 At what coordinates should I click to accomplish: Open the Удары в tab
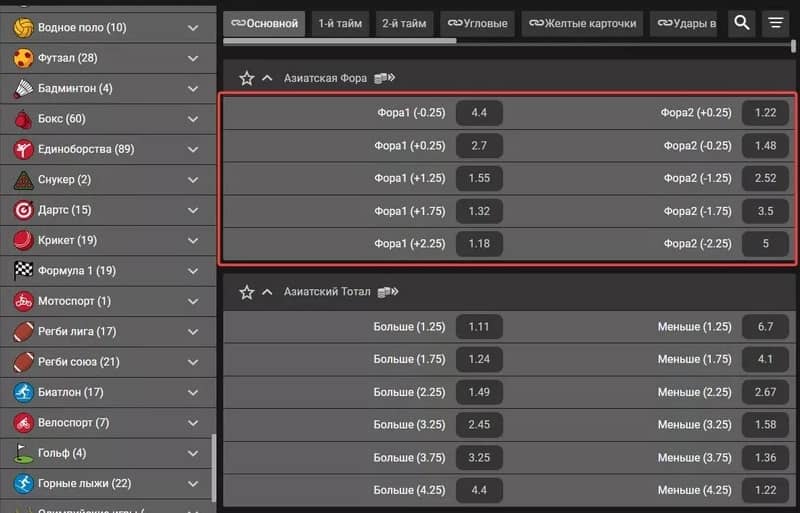click(684, 23)
